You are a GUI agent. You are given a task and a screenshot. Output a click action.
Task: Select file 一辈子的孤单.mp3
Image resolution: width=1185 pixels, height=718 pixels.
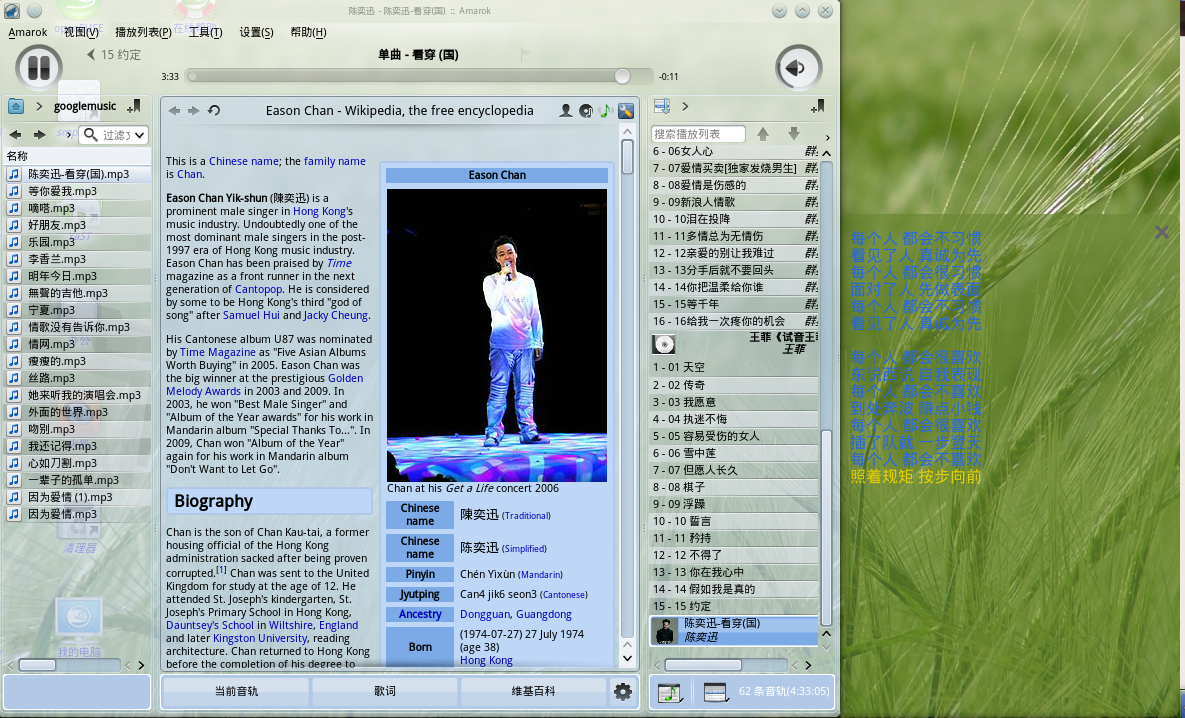(x=79, y=480)
